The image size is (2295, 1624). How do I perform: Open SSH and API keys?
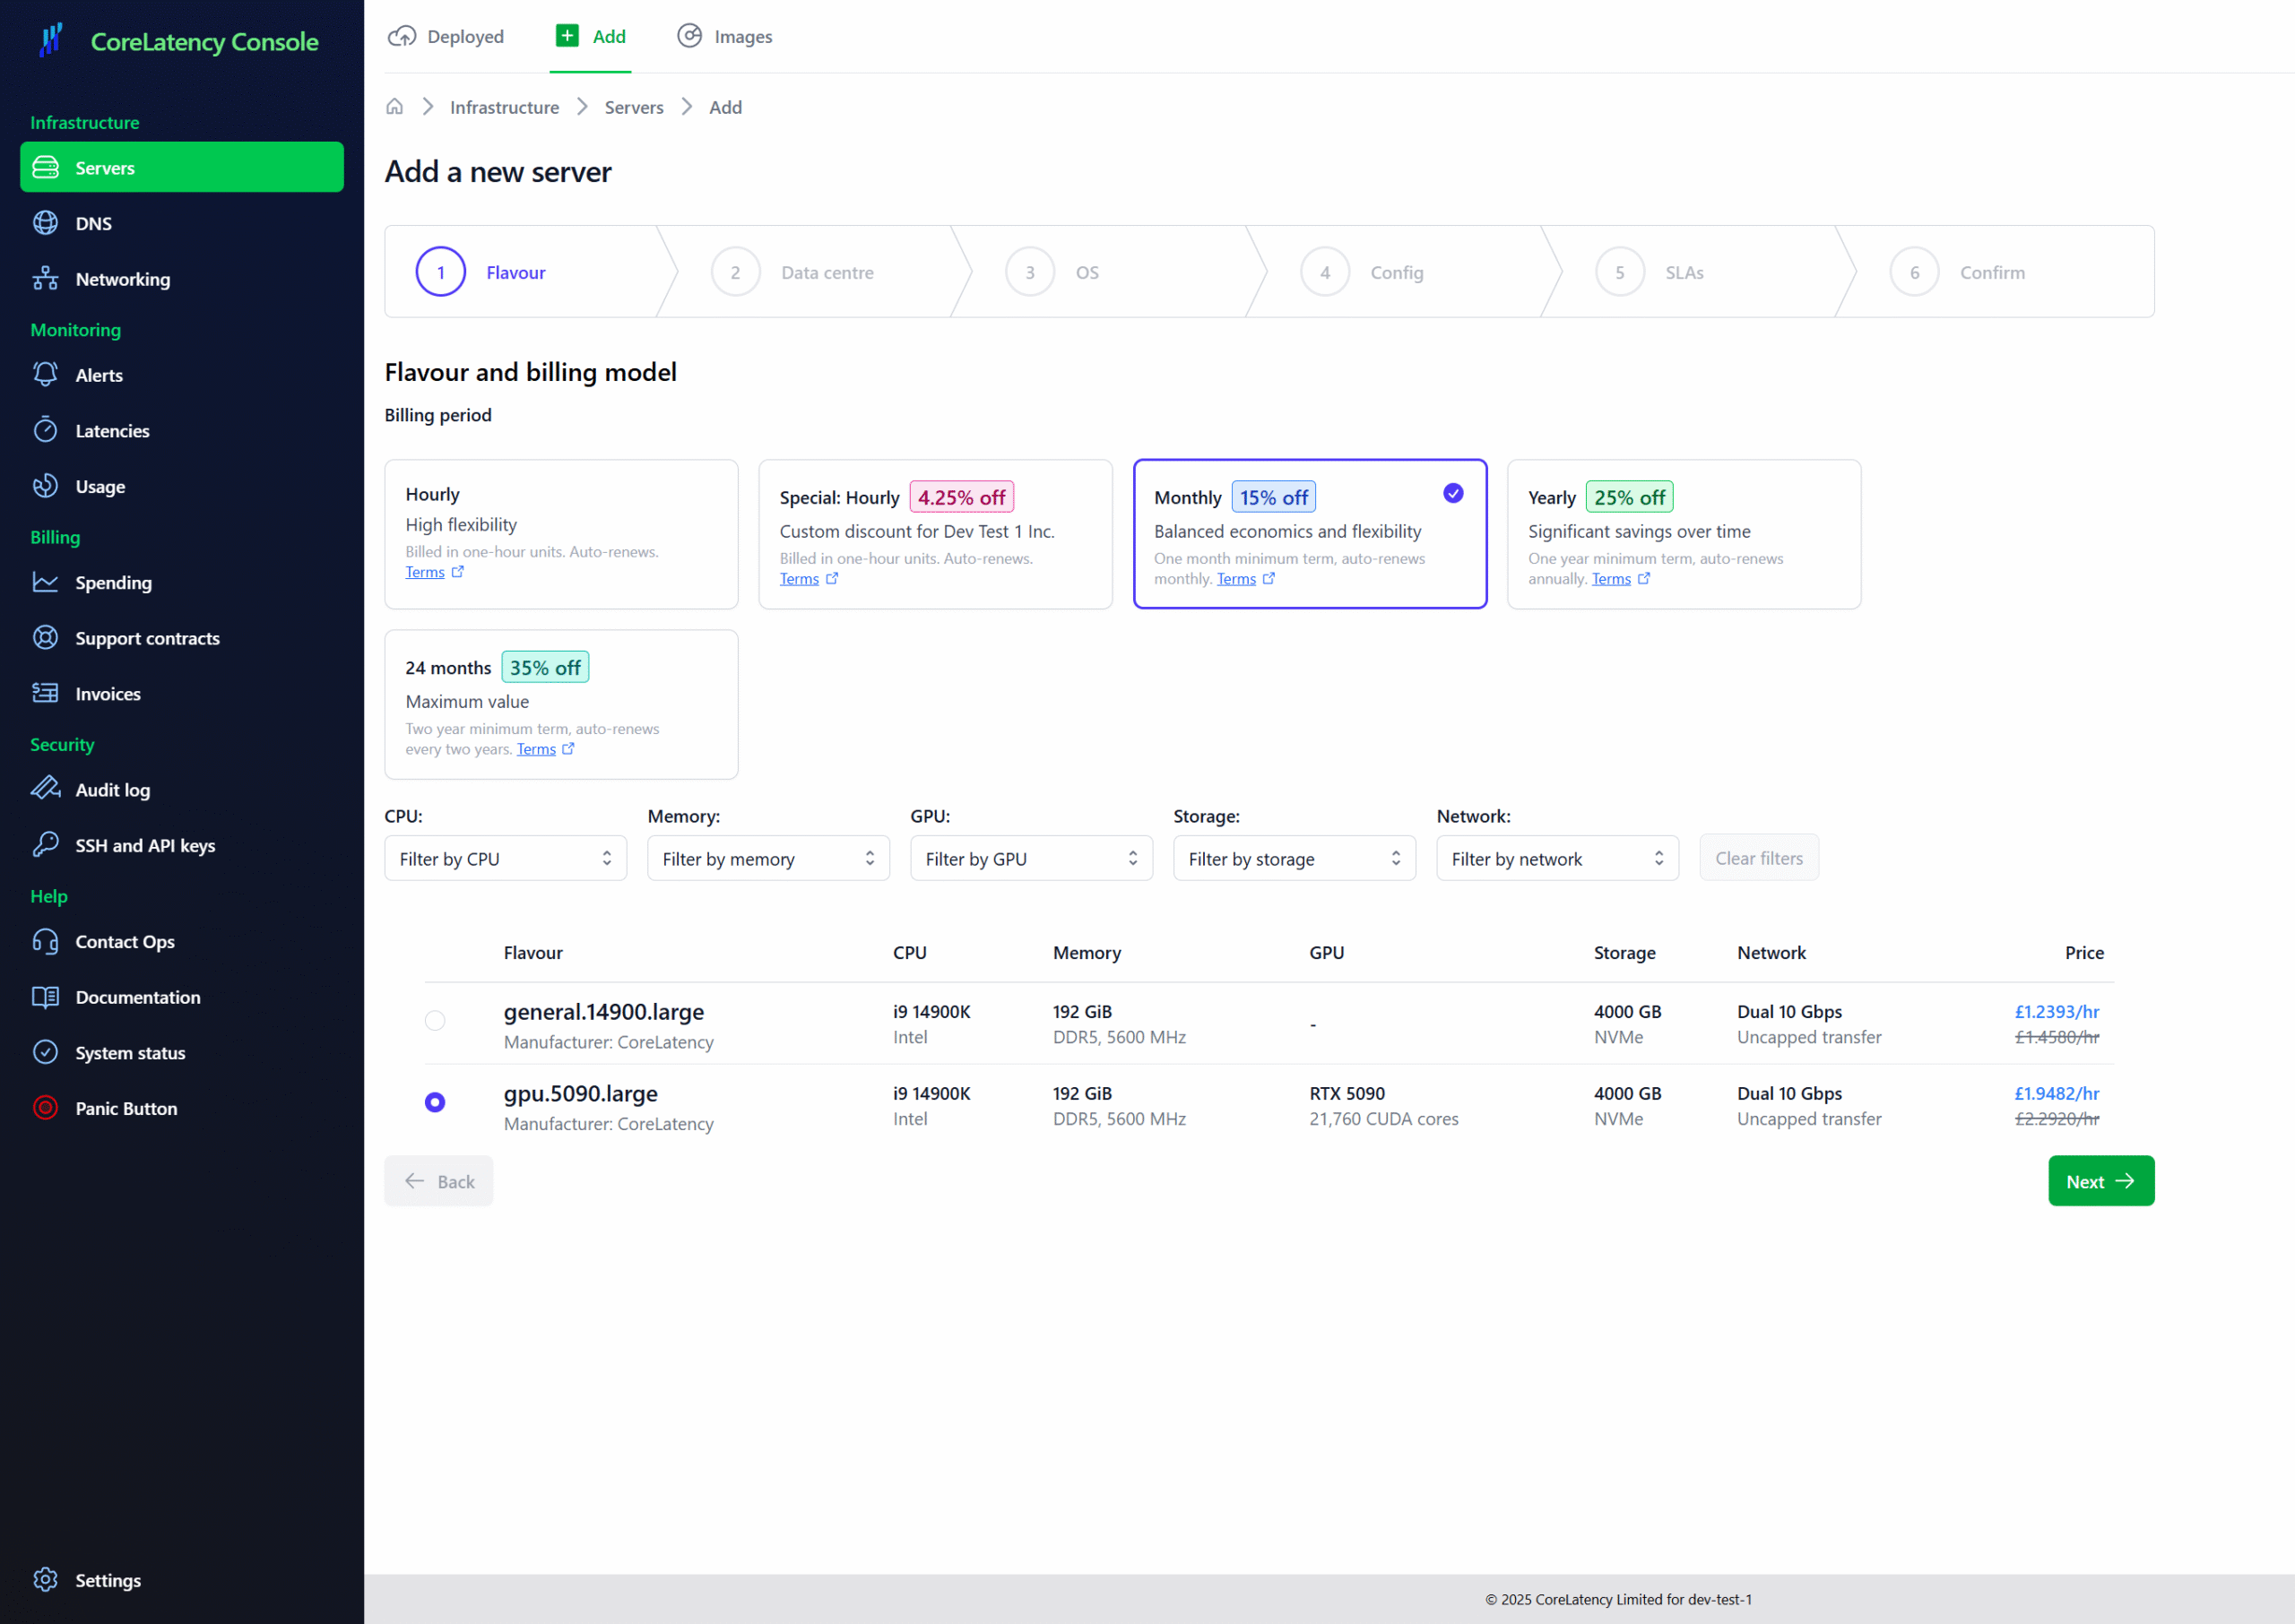pos(145,845)
